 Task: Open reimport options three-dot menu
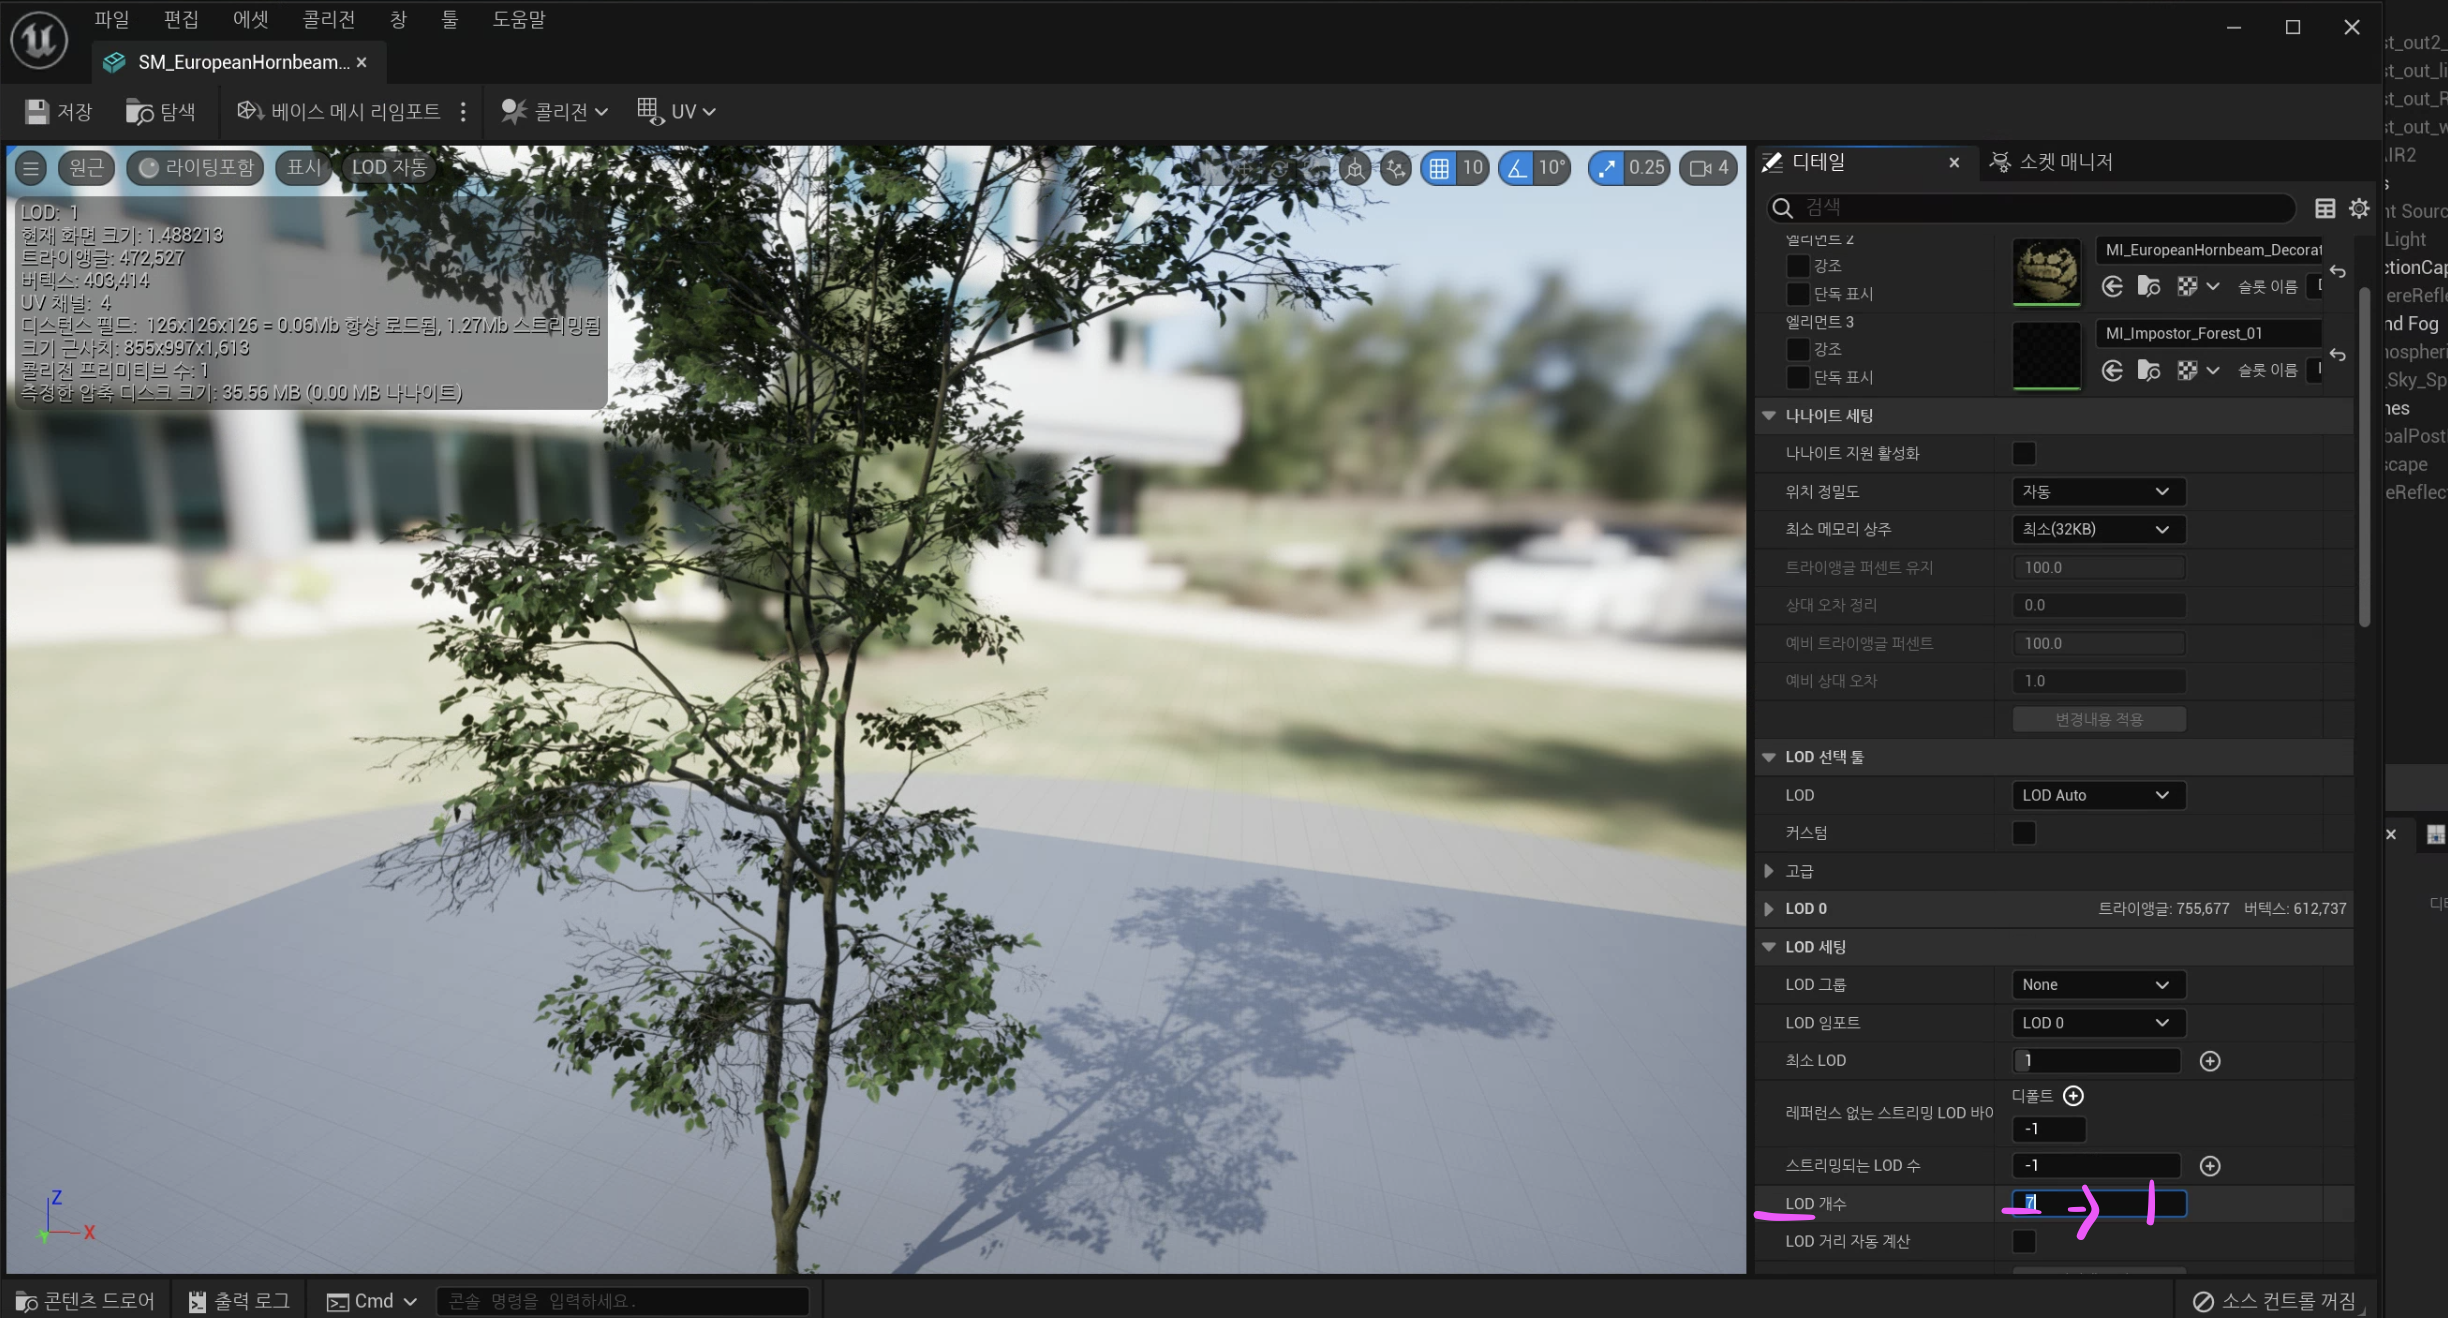463,111
